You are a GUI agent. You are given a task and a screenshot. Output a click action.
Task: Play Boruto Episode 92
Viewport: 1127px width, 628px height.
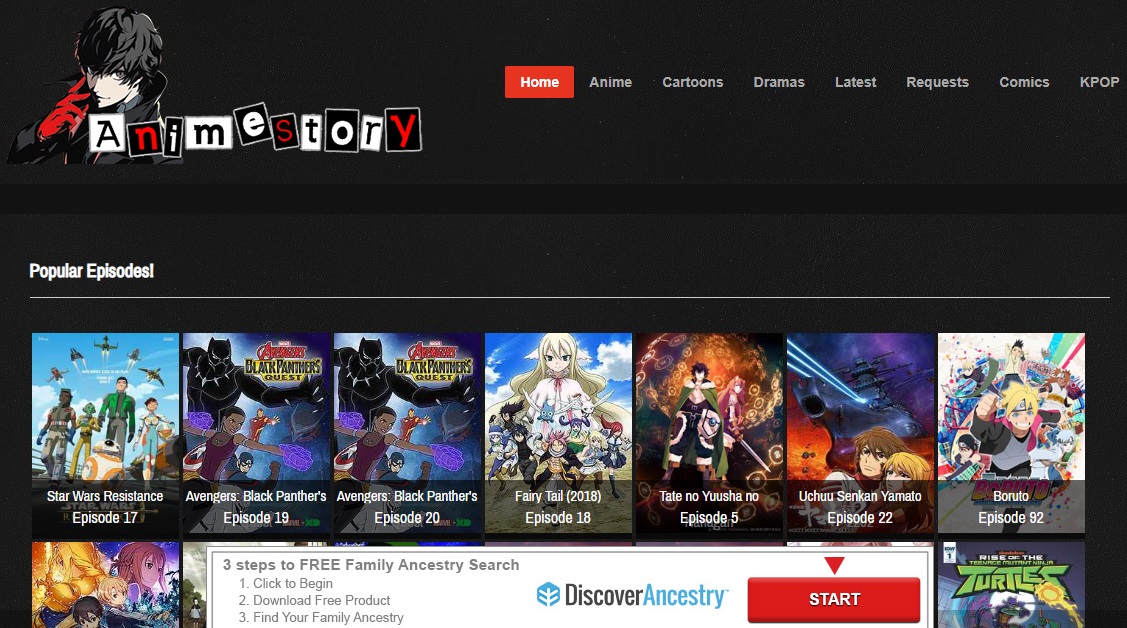tap(1010, 433)
